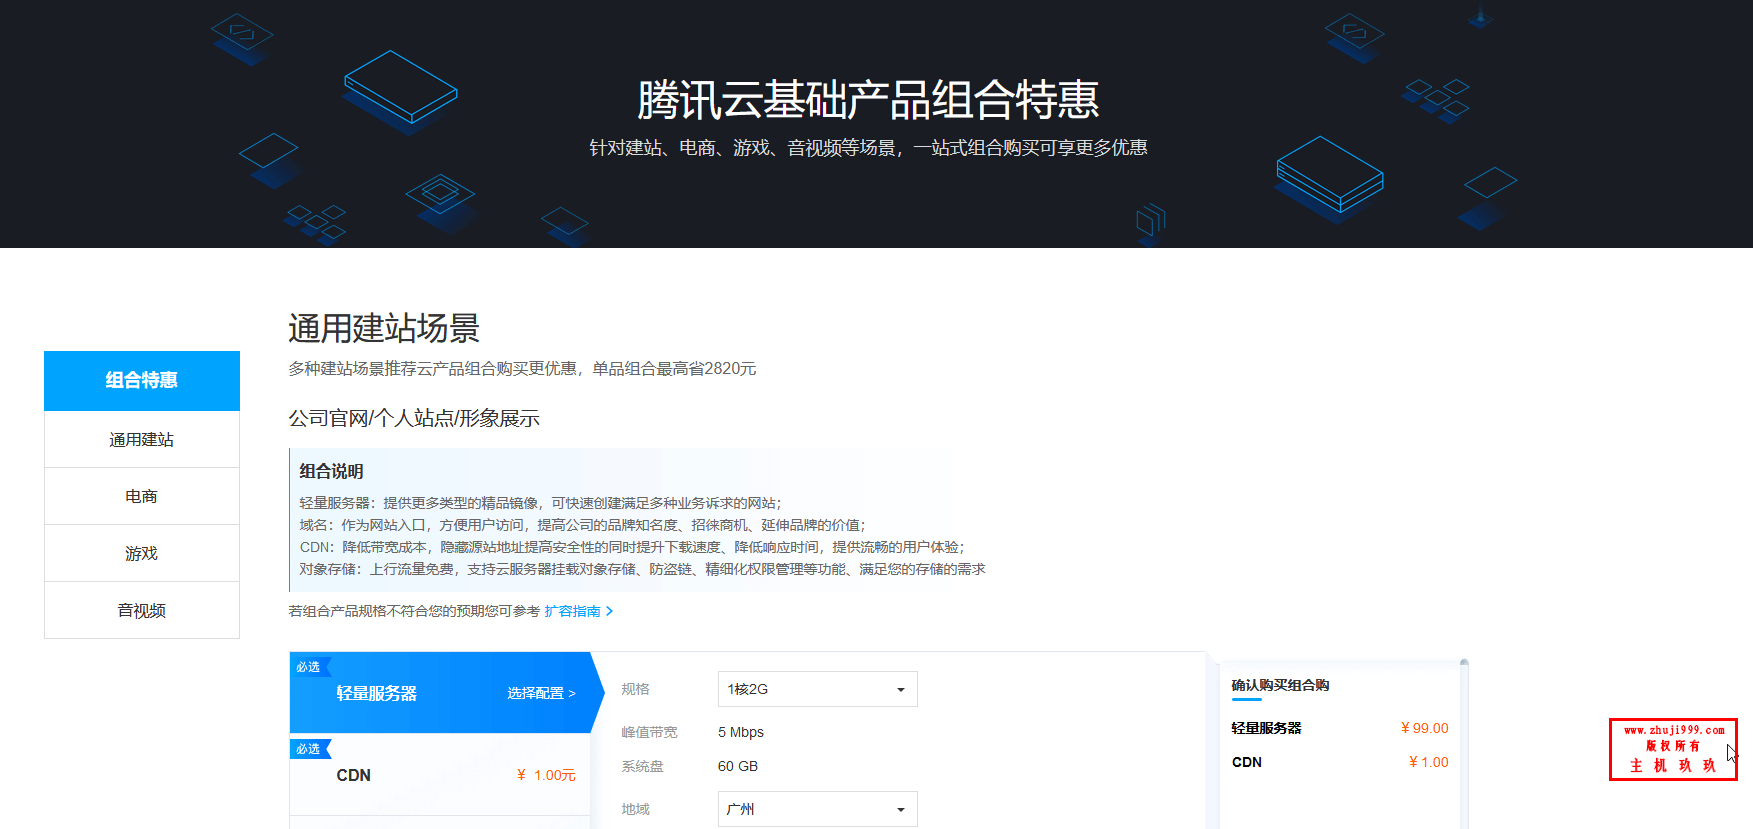The width and height of the screenshot is (1753, 829).
Task: Click the 确认购买组合购 heading
Action: click(x=1280, y=685)
